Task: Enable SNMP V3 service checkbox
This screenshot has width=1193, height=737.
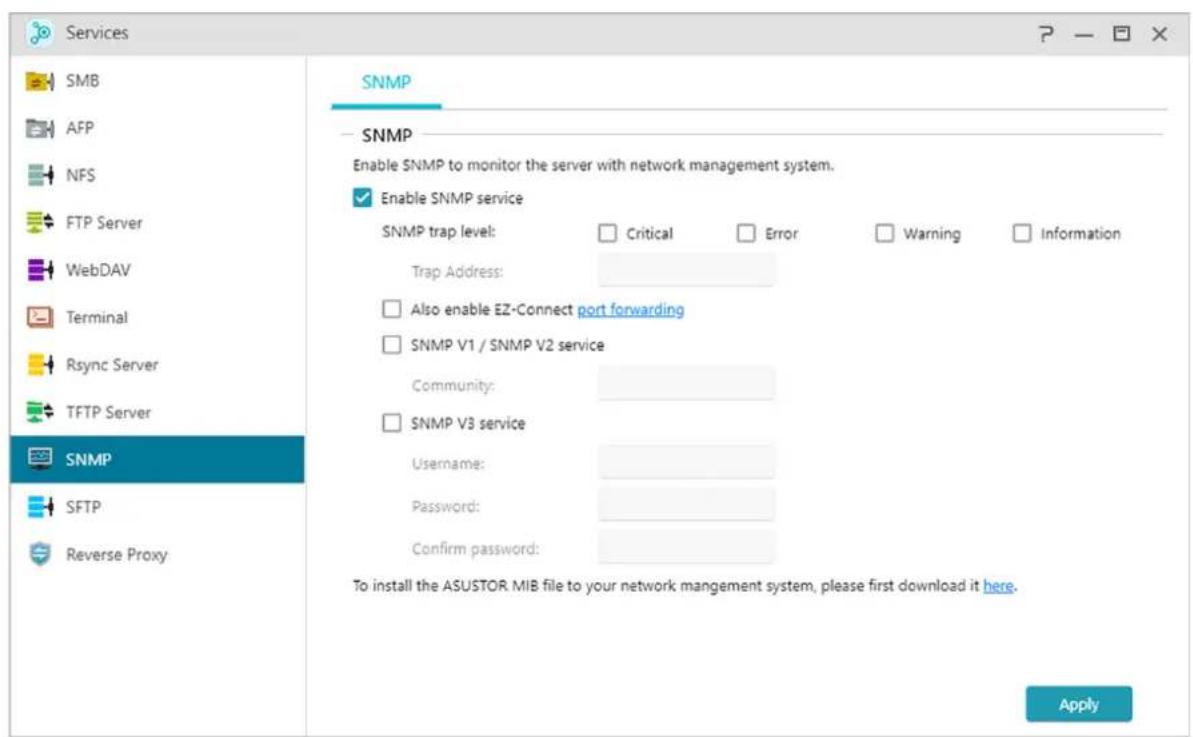Action: click(x=392, y=423)
